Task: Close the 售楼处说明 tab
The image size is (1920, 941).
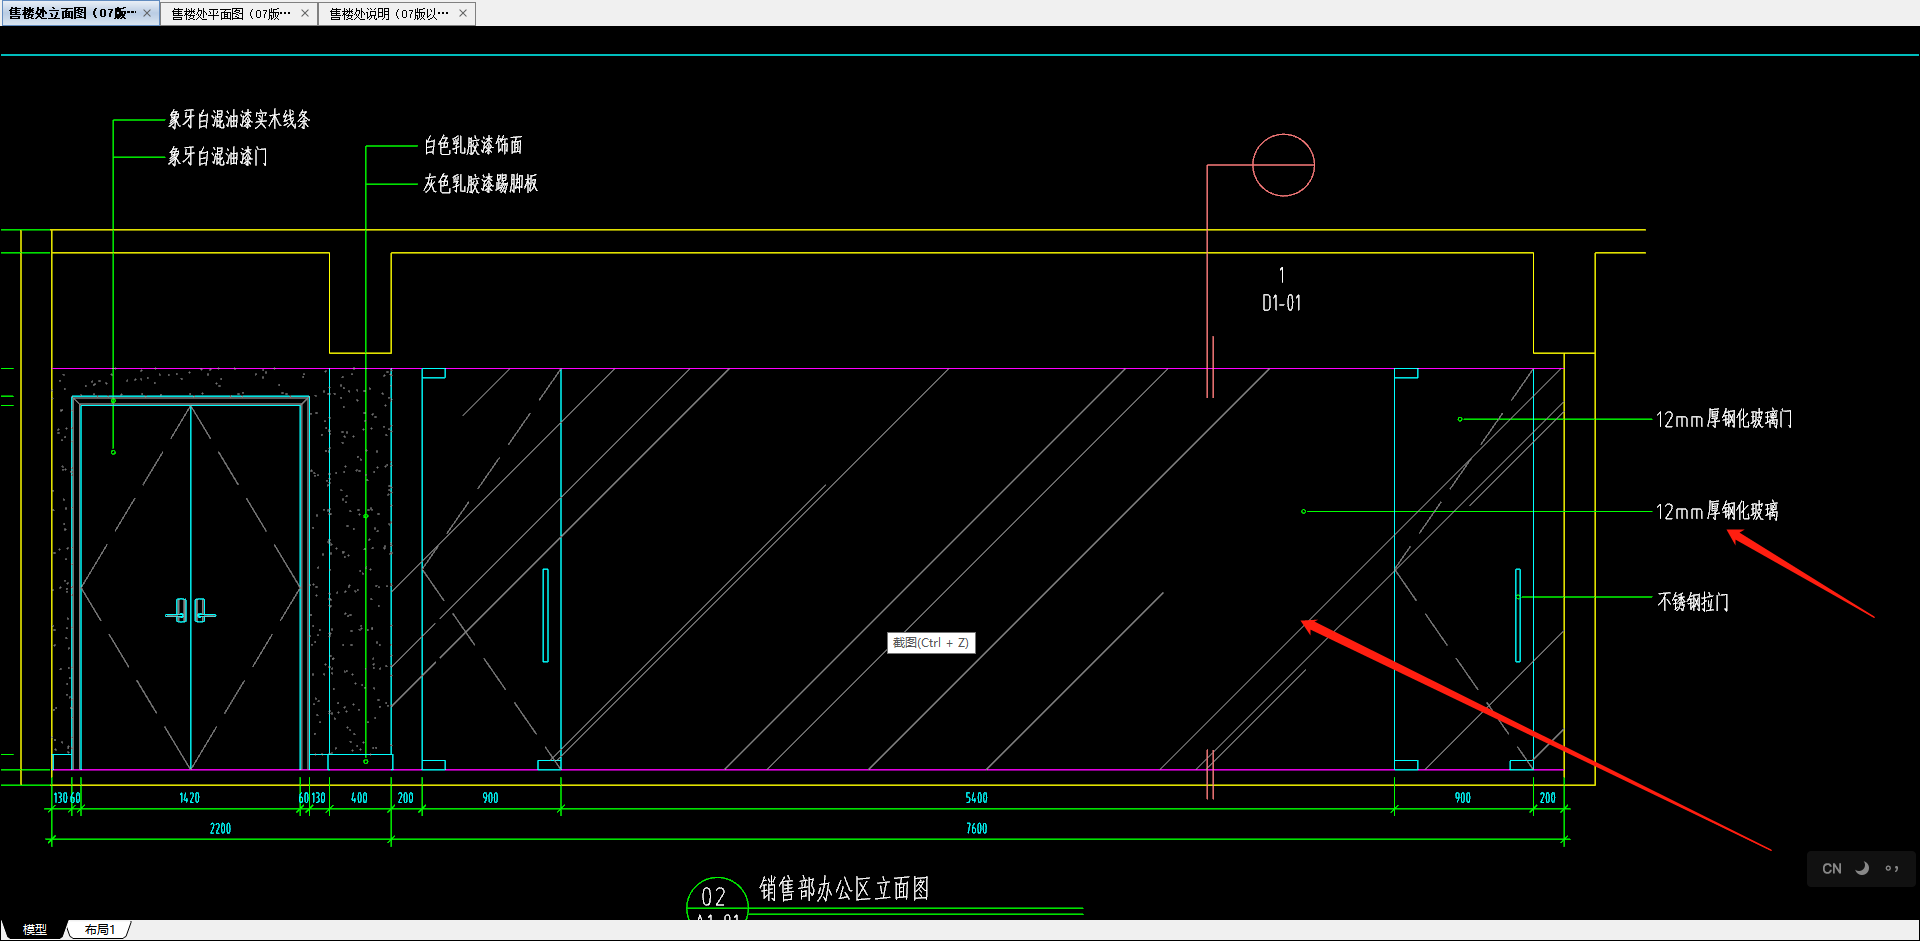Action: coord(463,13)
